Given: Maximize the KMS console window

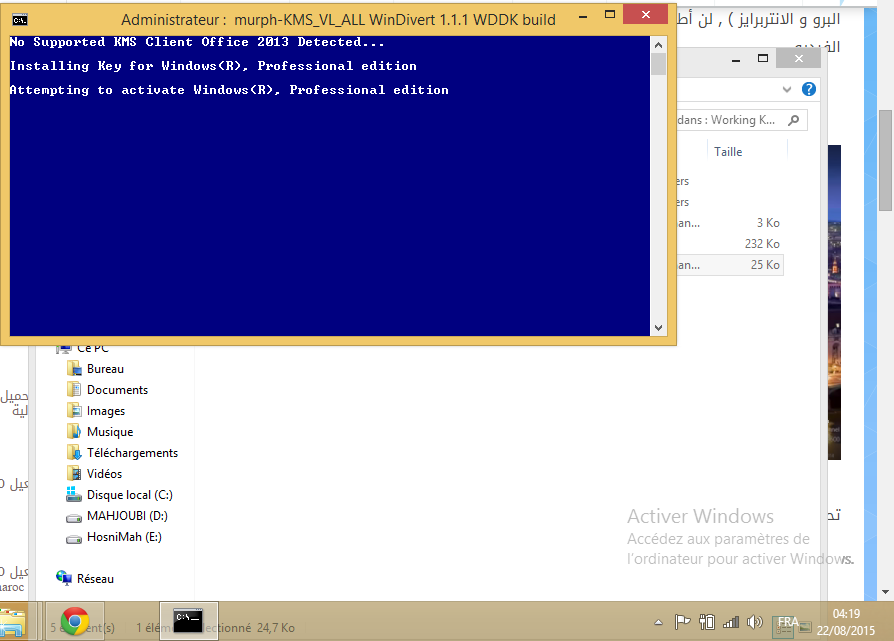Looking at the screenshot, I should point(609,15).
